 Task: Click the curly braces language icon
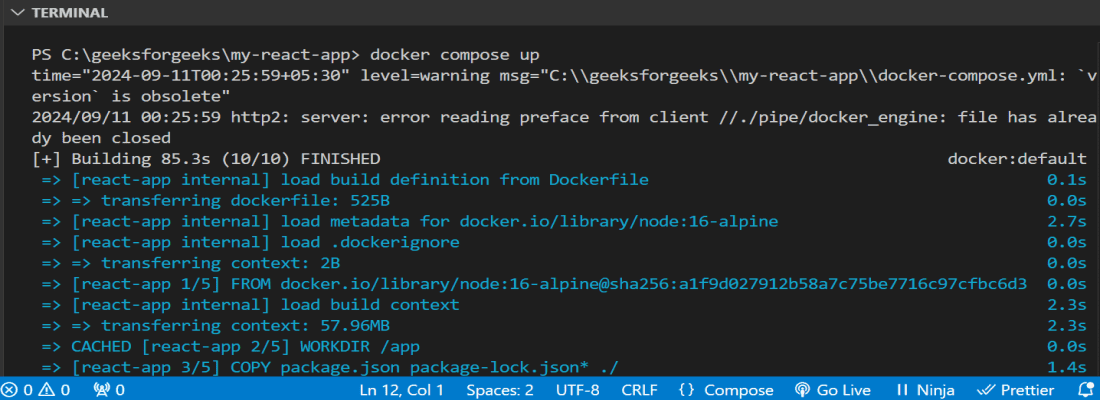coord(687,390)
